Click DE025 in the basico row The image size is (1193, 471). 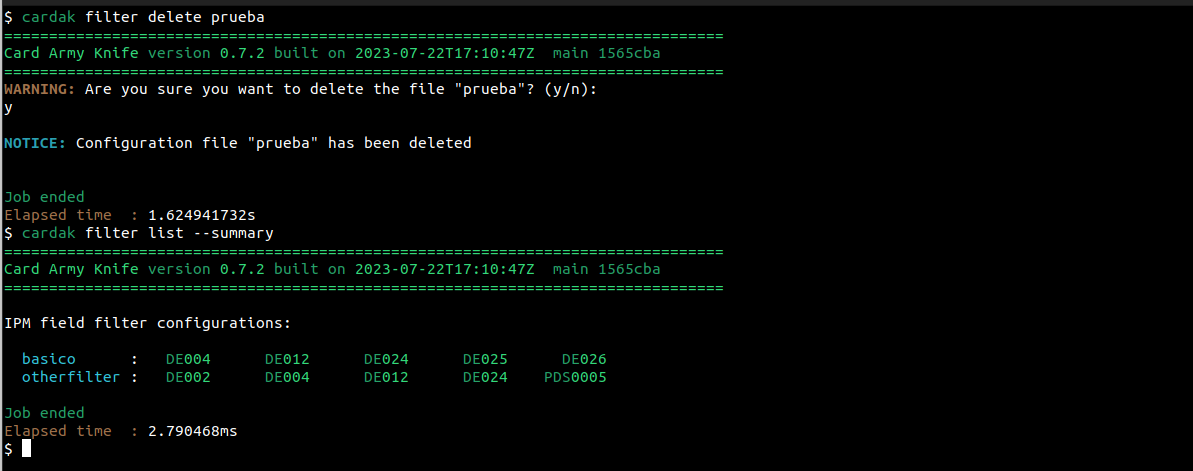click(x=485, y=359)
